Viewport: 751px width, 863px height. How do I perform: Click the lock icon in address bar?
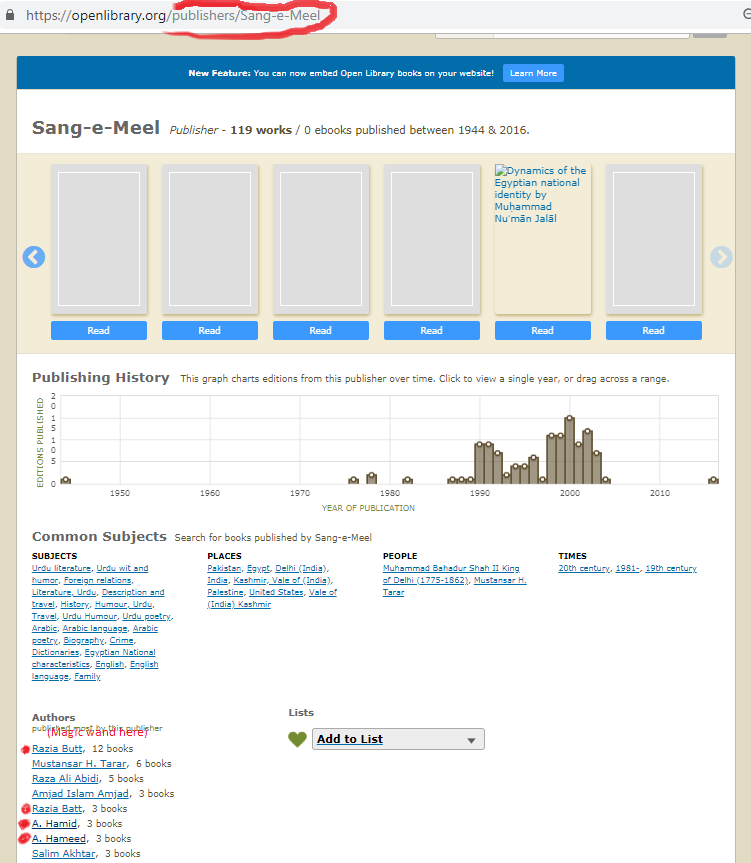[x=10, y=15]
